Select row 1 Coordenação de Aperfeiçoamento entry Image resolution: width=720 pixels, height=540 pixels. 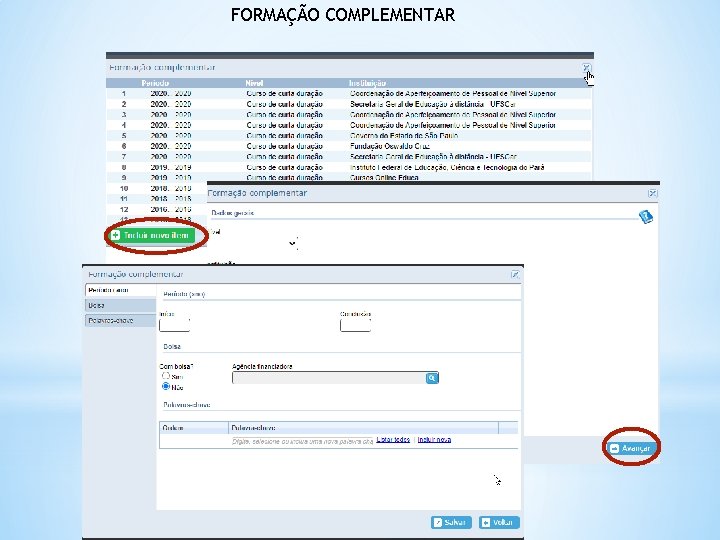[349, 94]
